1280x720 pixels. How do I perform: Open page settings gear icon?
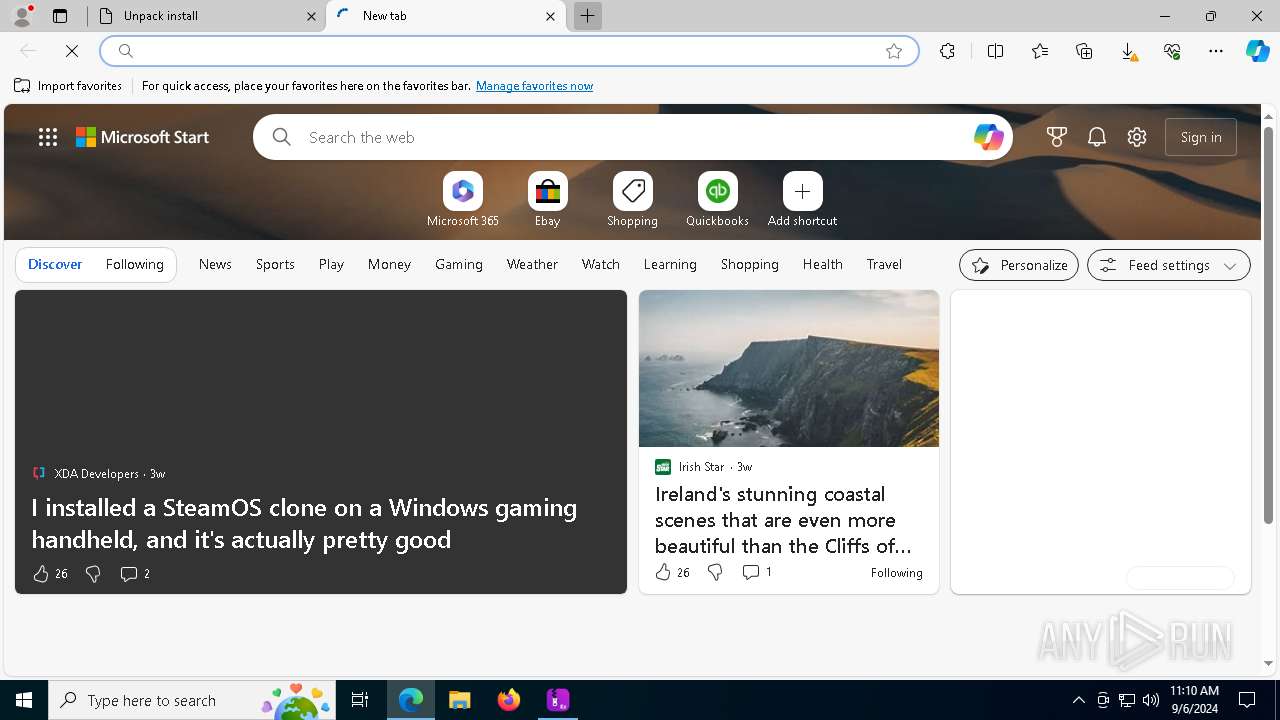(1137, 137)
